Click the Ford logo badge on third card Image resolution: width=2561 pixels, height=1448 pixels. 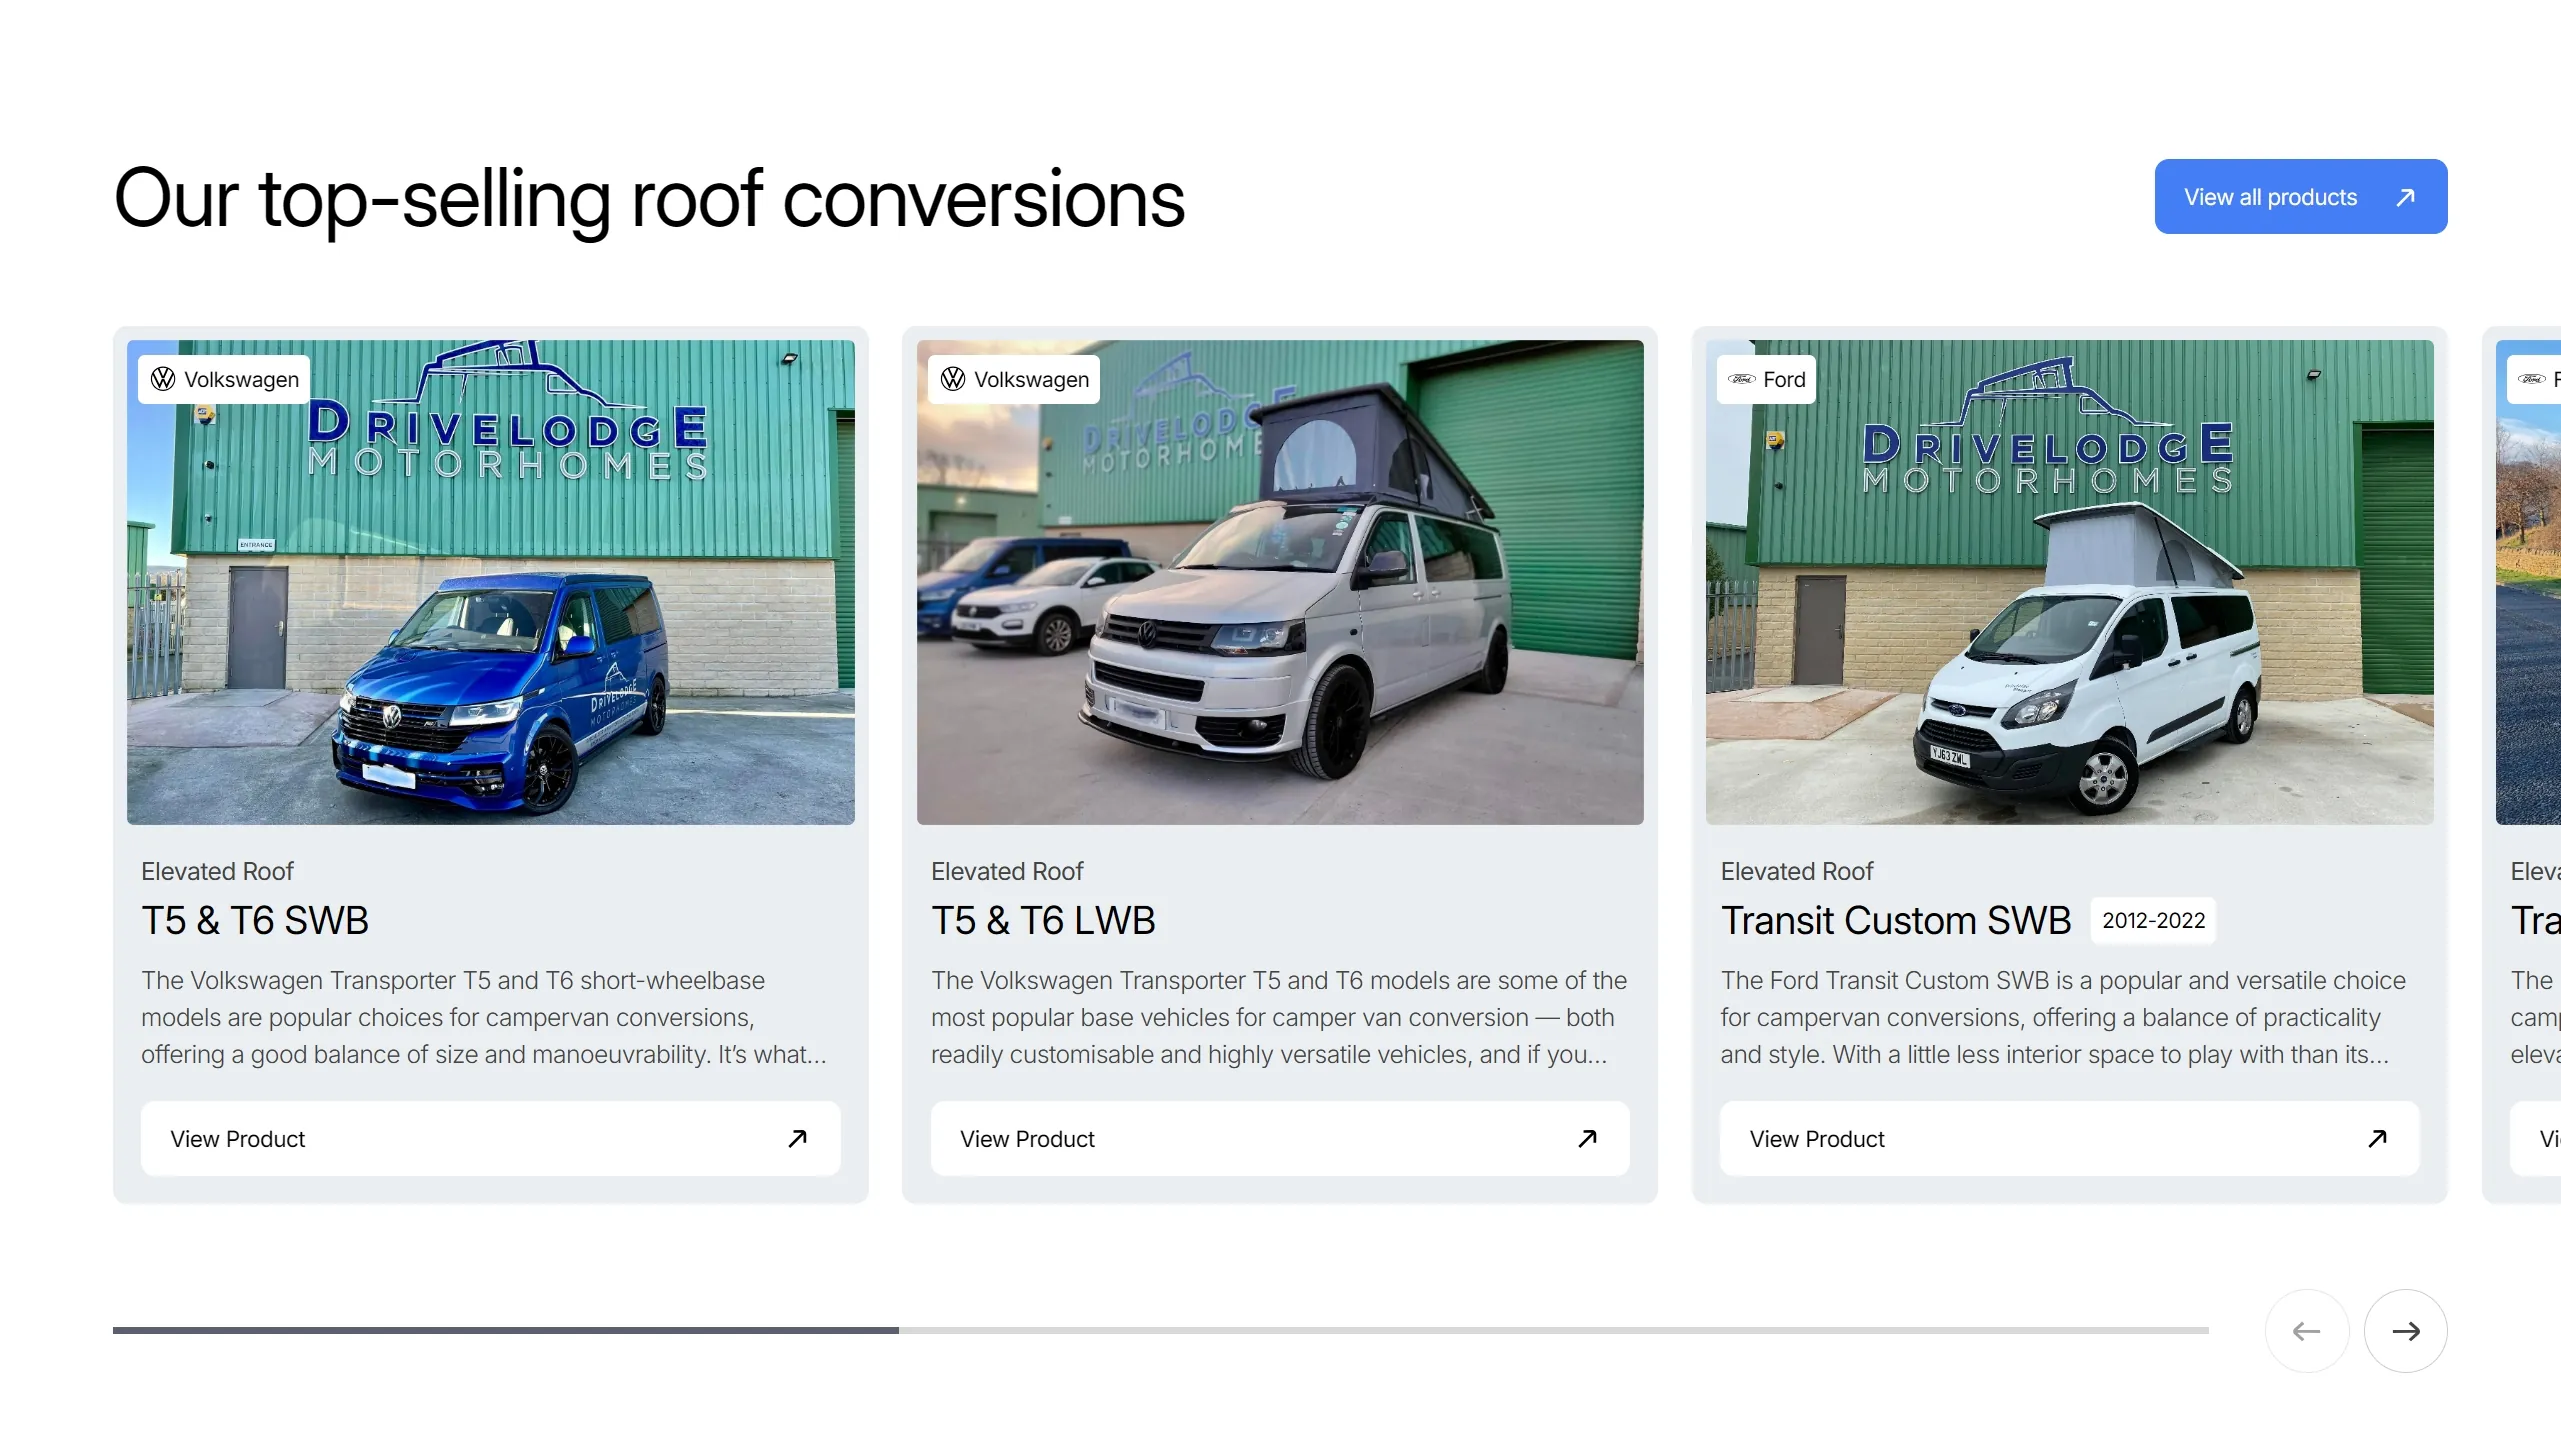(x=1766, y=380)
